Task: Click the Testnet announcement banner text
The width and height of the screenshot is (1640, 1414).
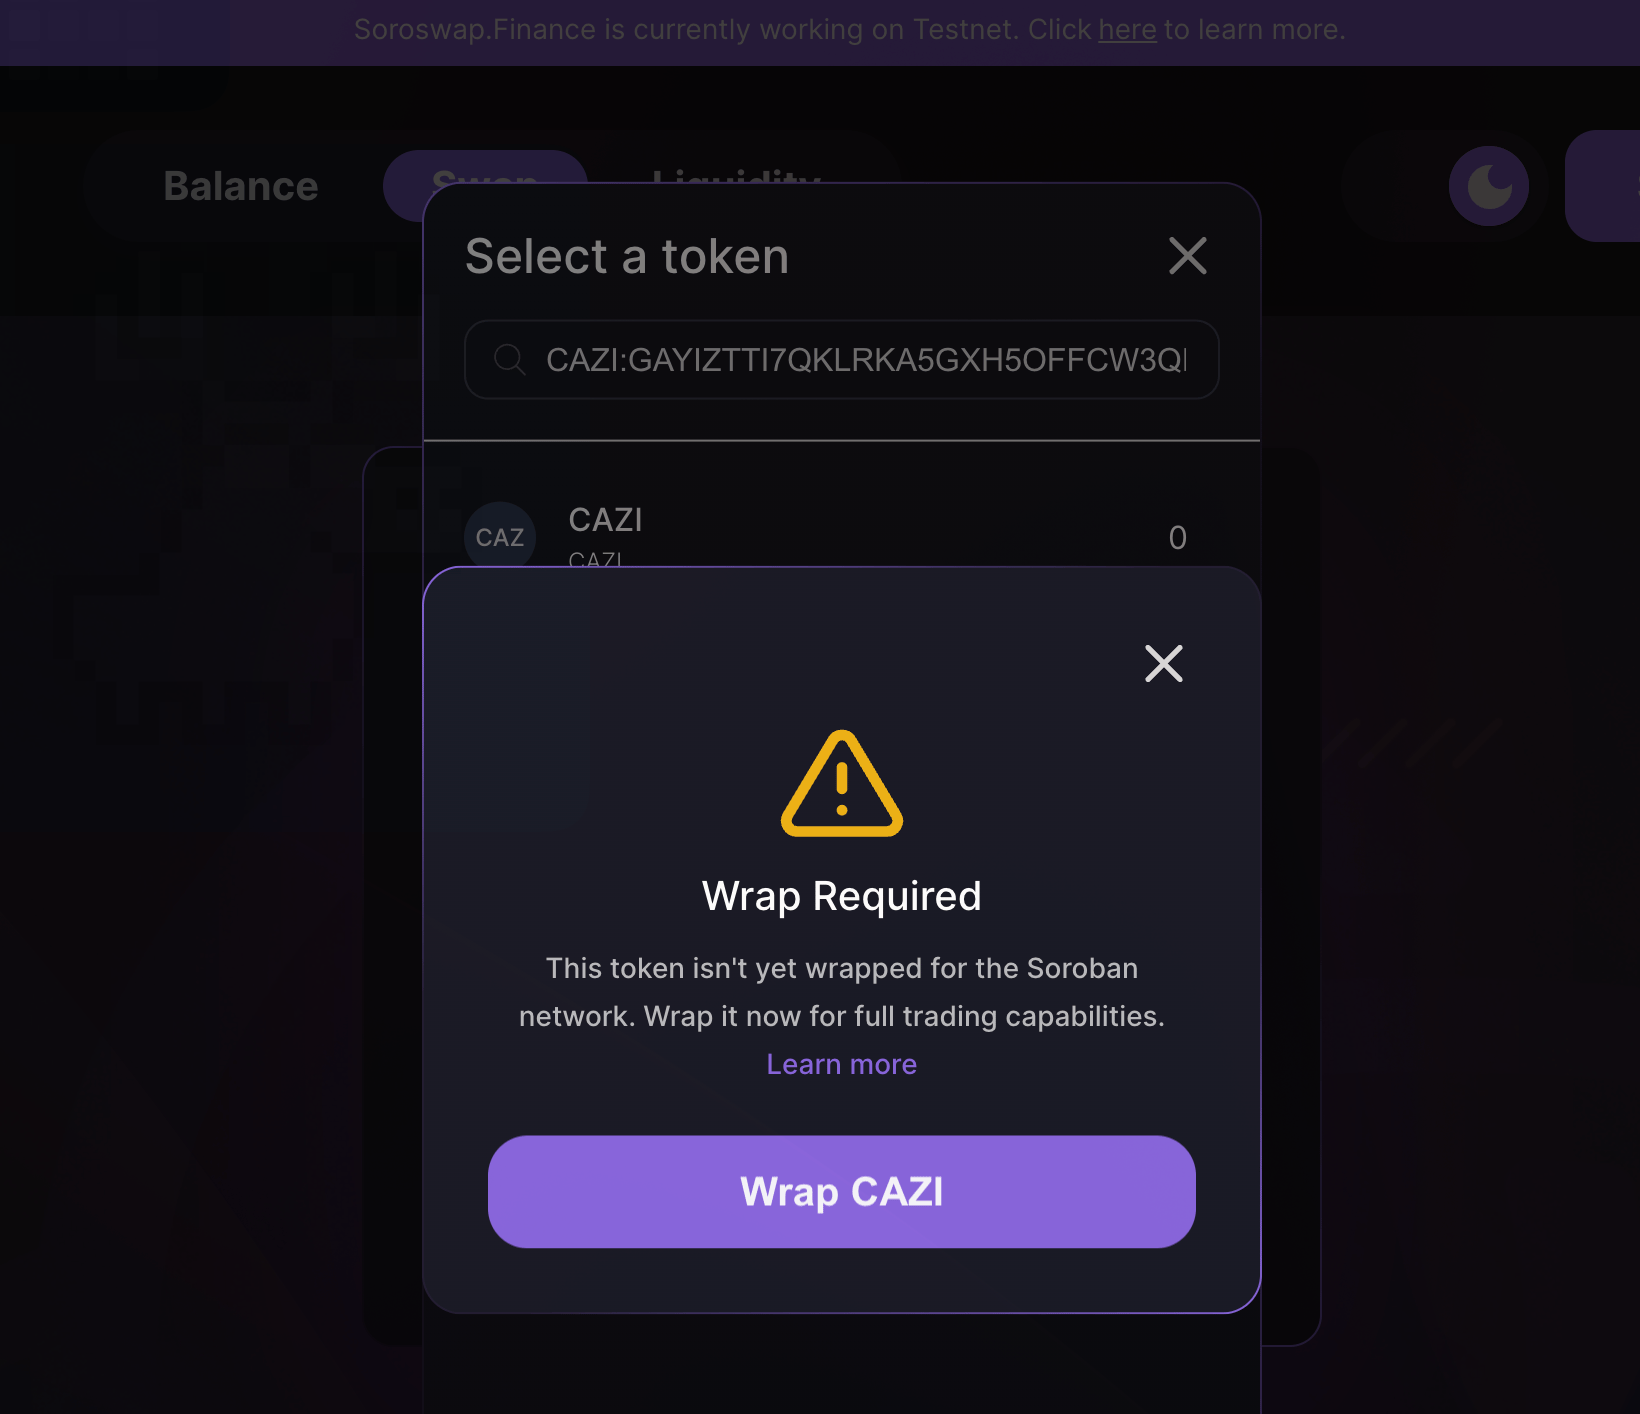Action: coord(850,30)
